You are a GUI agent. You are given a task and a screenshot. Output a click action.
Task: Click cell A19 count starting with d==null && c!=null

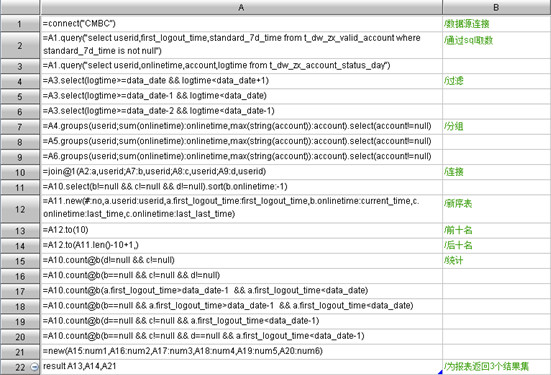click(x=241, y=321)
